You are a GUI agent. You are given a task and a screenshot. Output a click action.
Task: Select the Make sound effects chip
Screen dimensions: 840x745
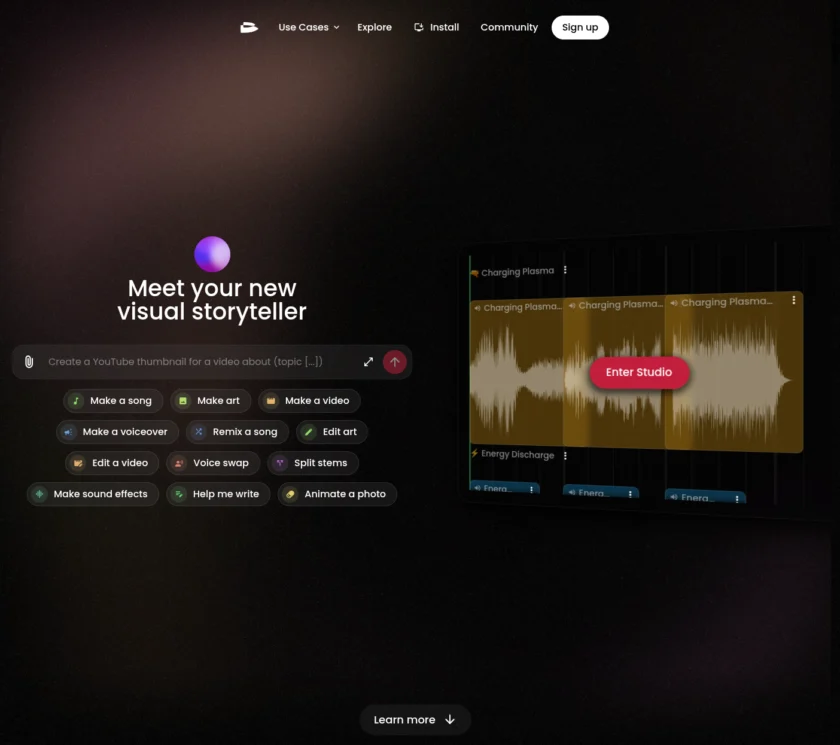click(93, 494)
